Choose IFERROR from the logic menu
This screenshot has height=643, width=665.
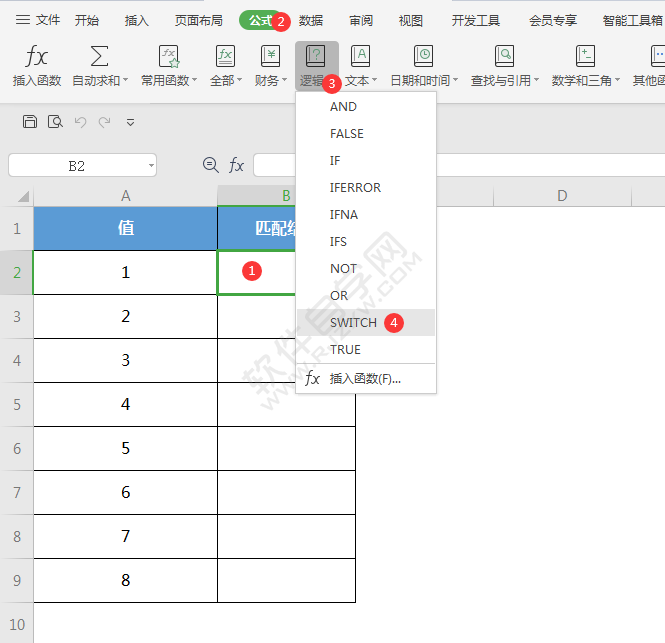(x=366, y=187)
